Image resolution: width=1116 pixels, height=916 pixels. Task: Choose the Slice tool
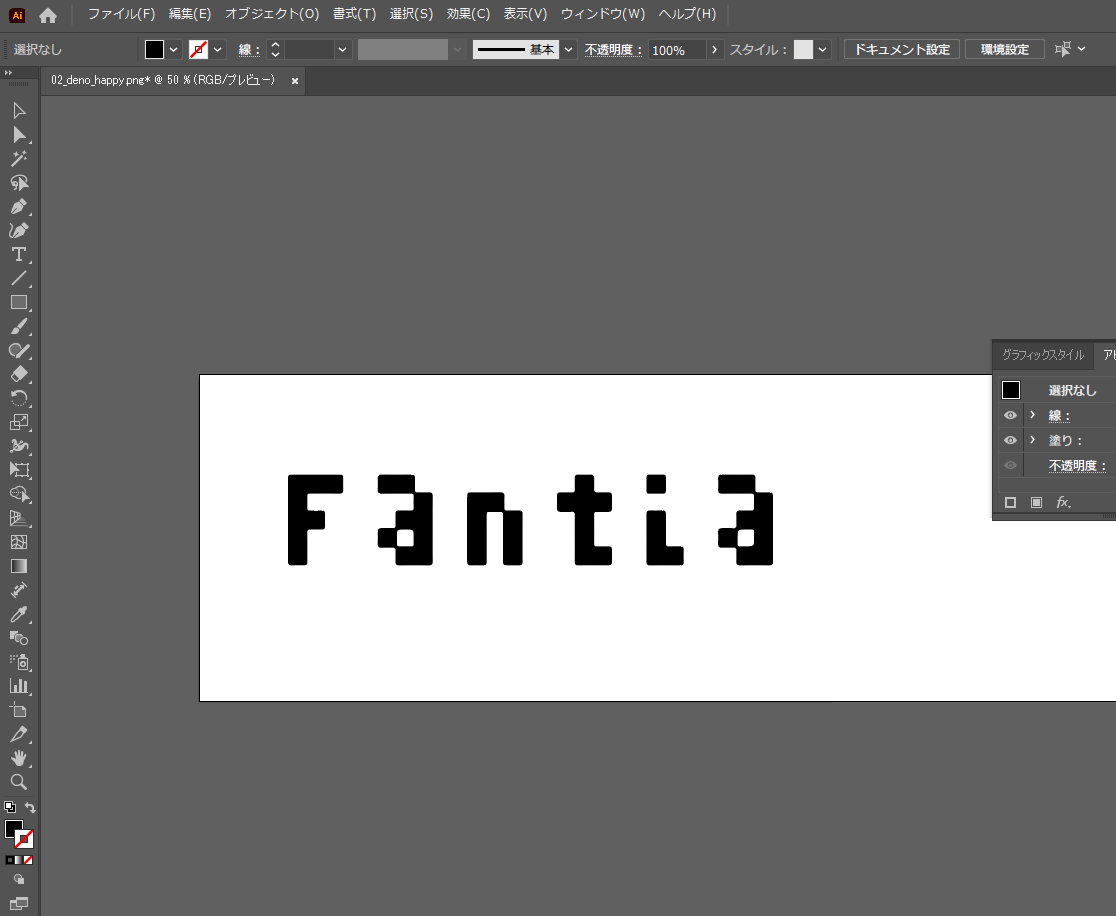coord(19,734)
